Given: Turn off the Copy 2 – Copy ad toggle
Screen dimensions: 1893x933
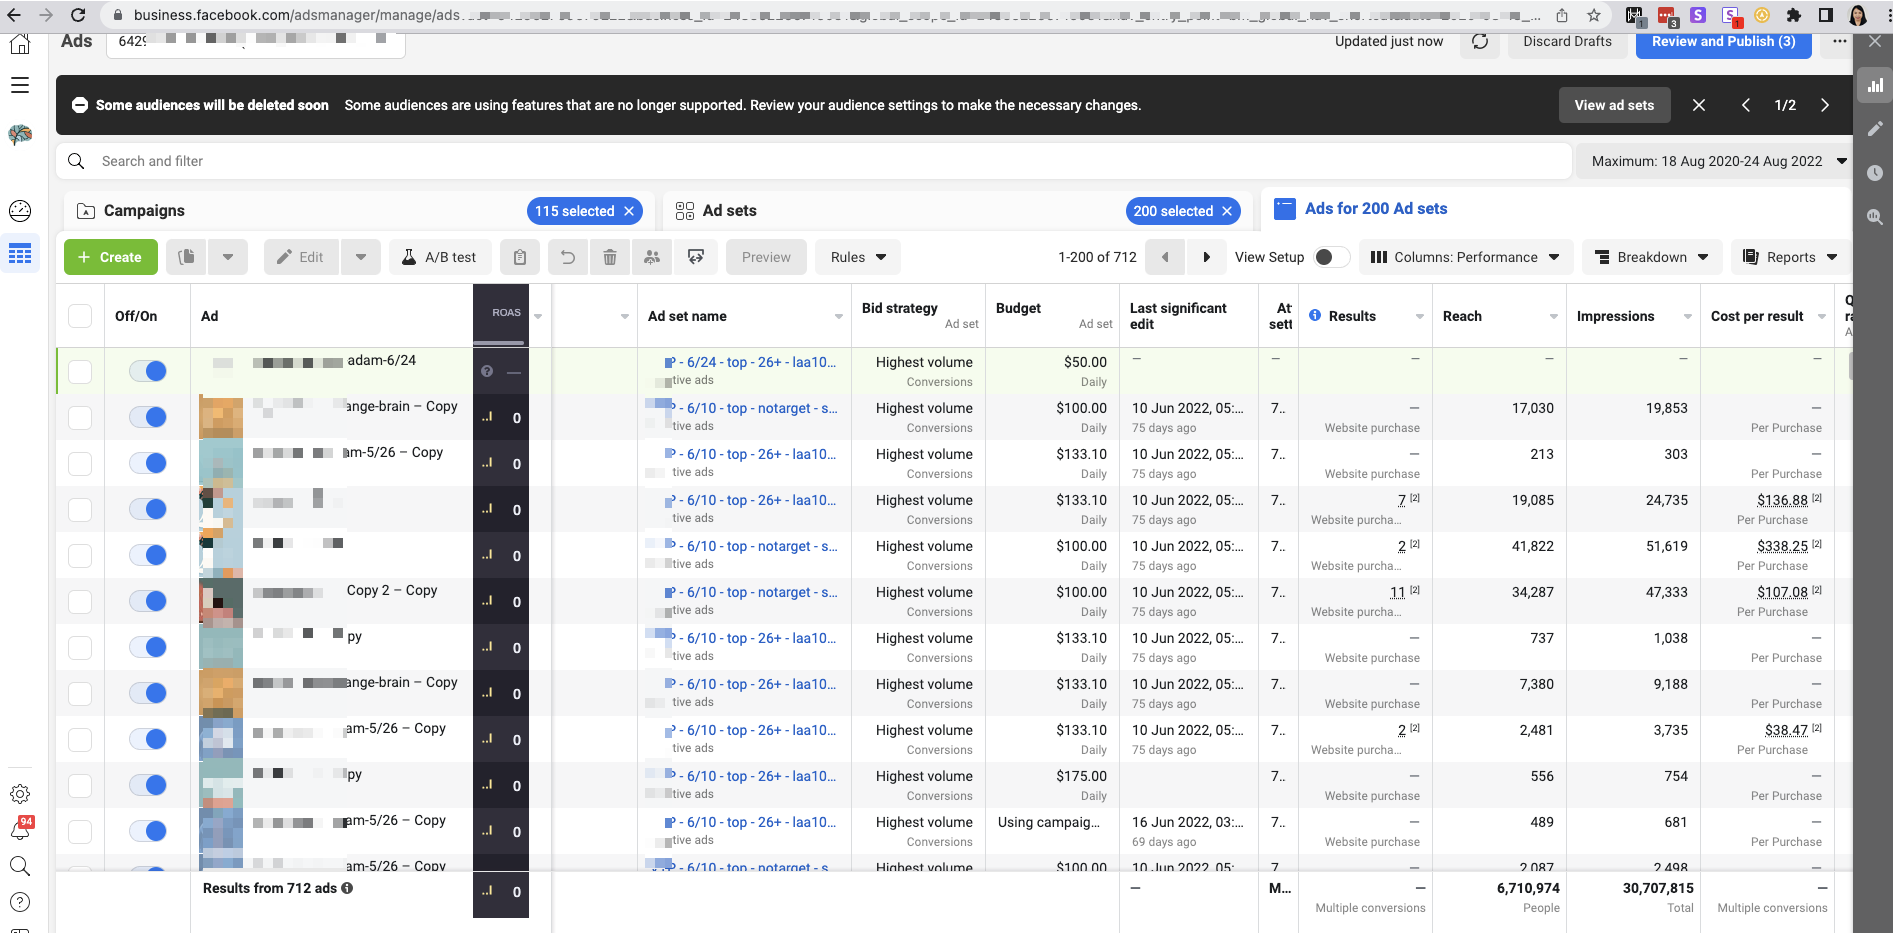Looking at the screenshot, I should click(148, 601).
